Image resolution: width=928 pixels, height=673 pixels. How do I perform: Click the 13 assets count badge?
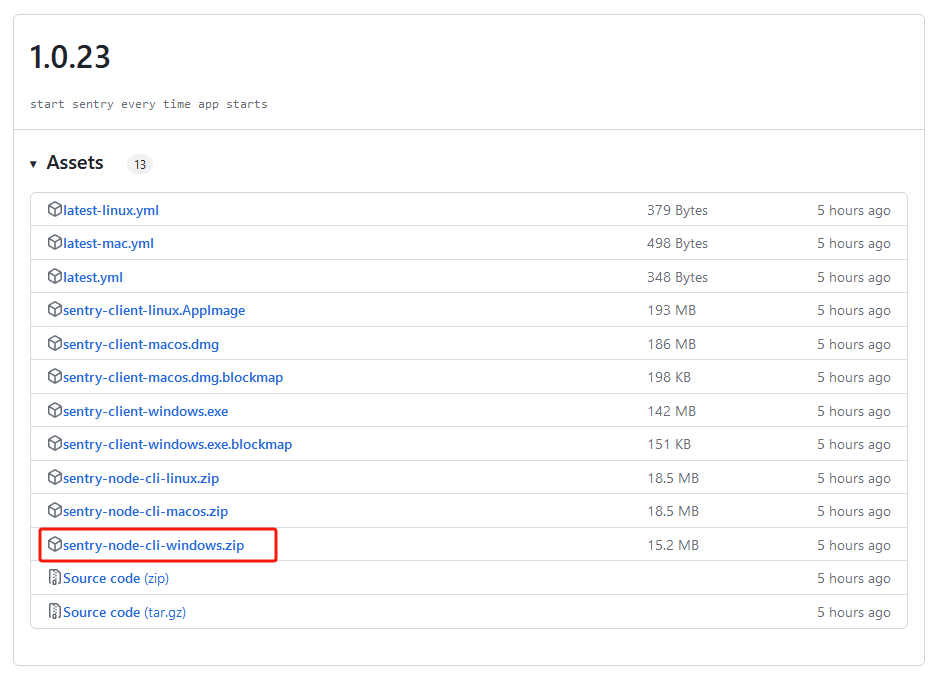pyautogui.click(x=140, y=164)
